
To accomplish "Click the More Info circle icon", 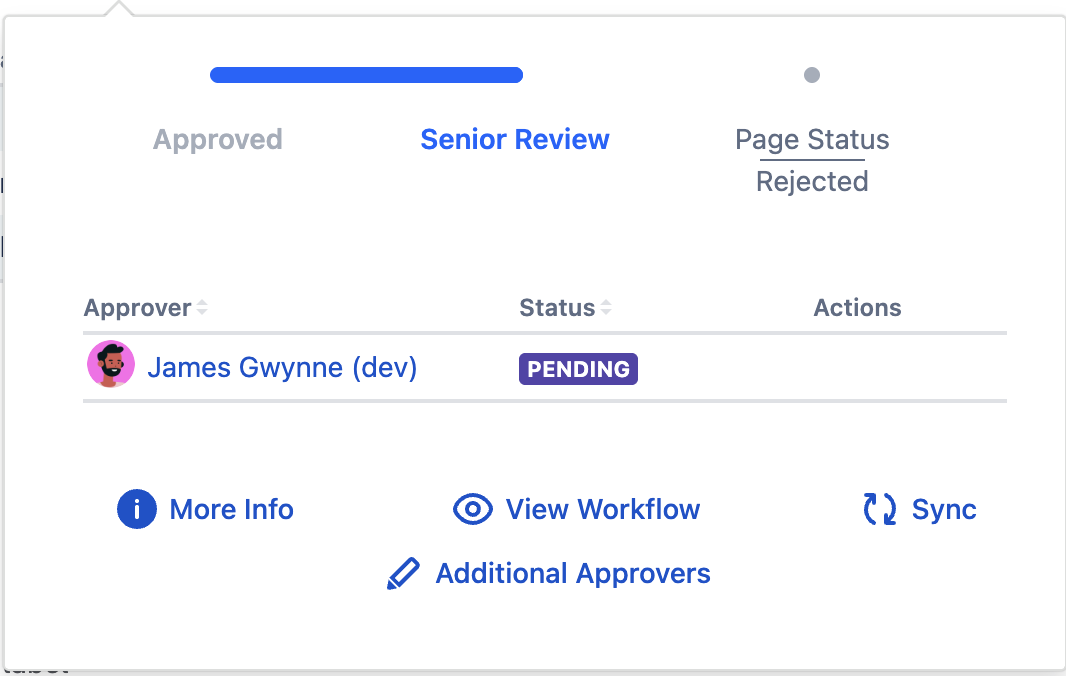I will [x=137, y=510].
